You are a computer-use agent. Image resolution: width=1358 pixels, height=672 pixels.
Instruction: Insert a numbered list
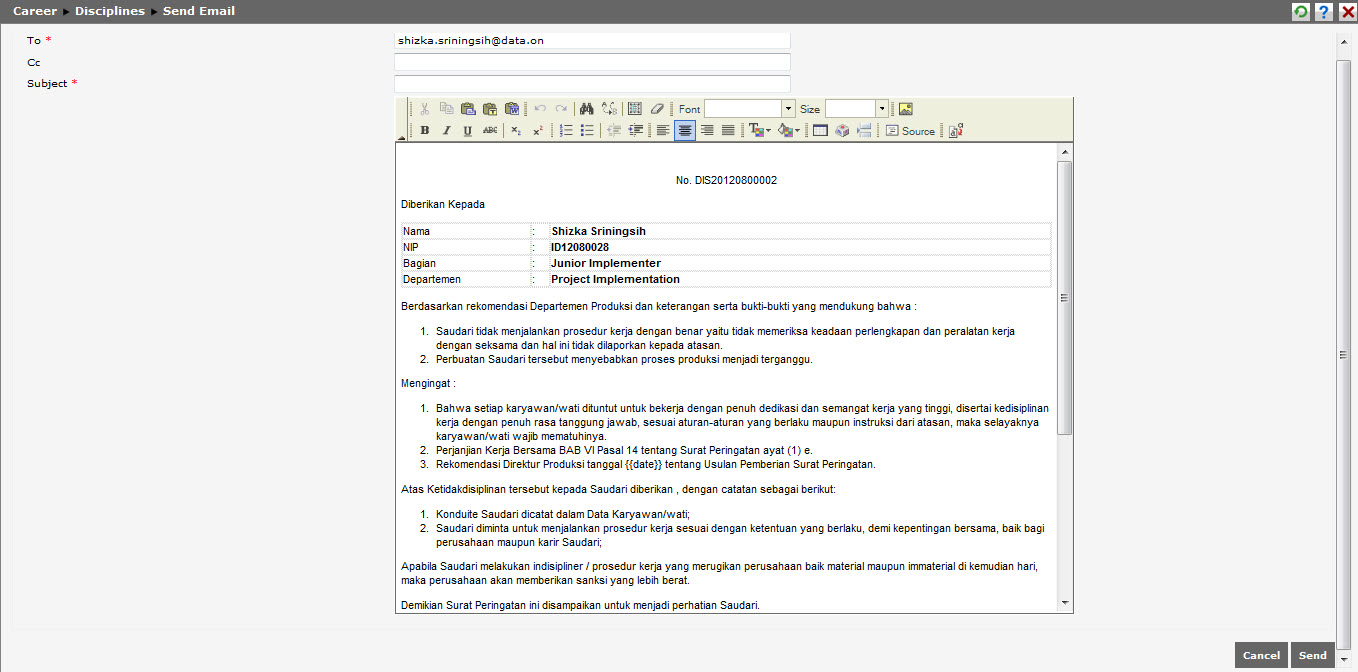coord(566,131)
